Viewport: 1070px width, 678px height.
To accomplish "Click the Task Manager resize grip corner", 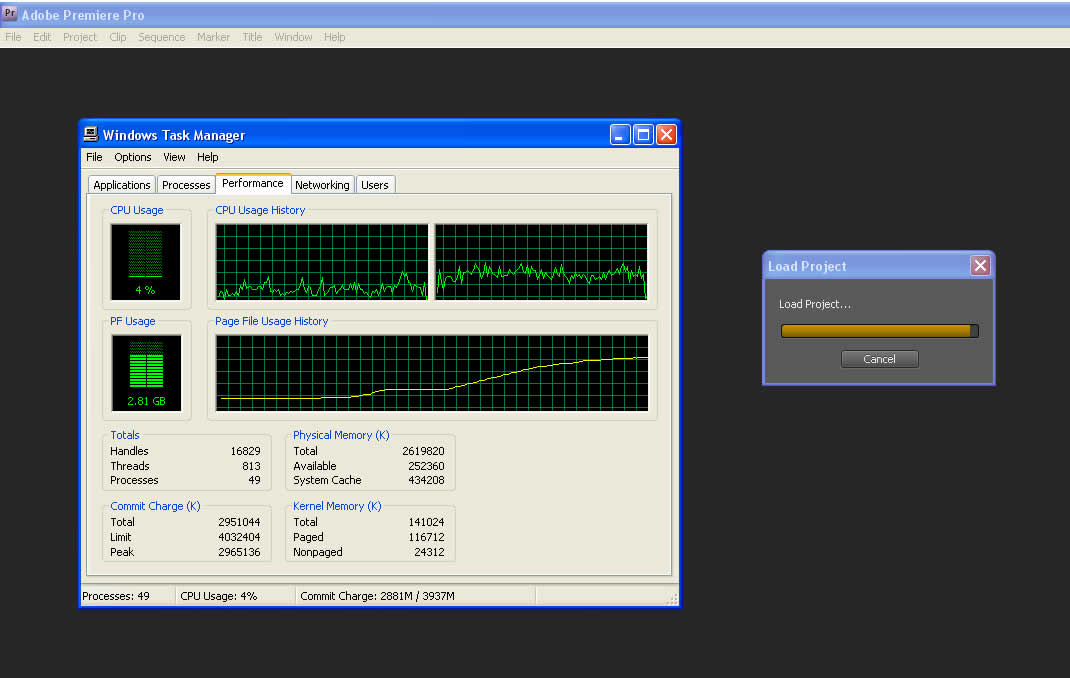I will 672,598.
